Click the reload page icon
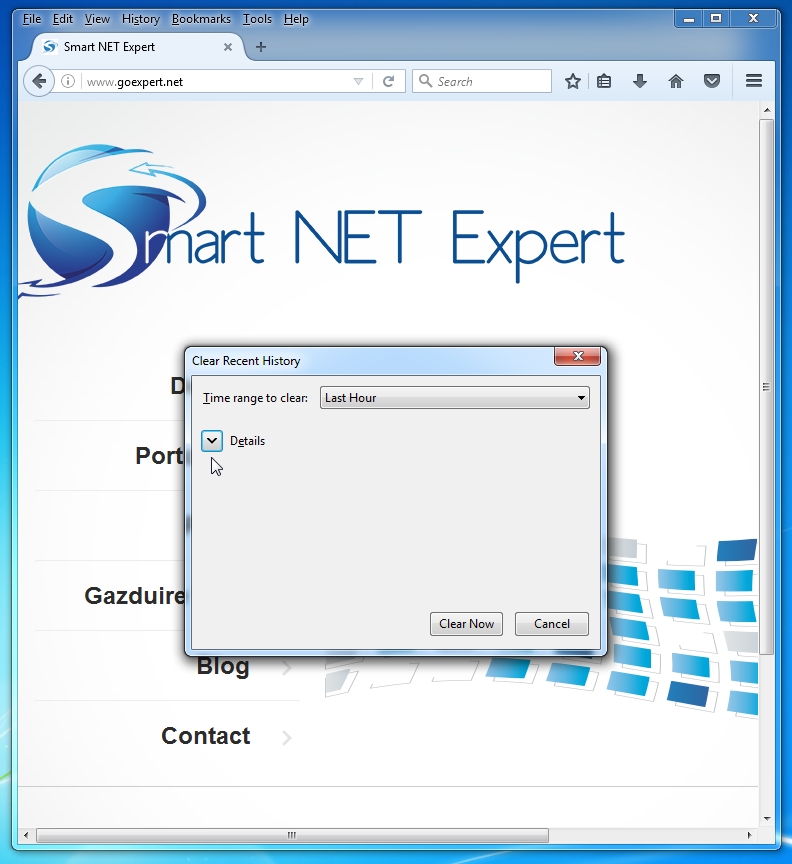This screenshot has width=792, height=864. click(388, 82)
